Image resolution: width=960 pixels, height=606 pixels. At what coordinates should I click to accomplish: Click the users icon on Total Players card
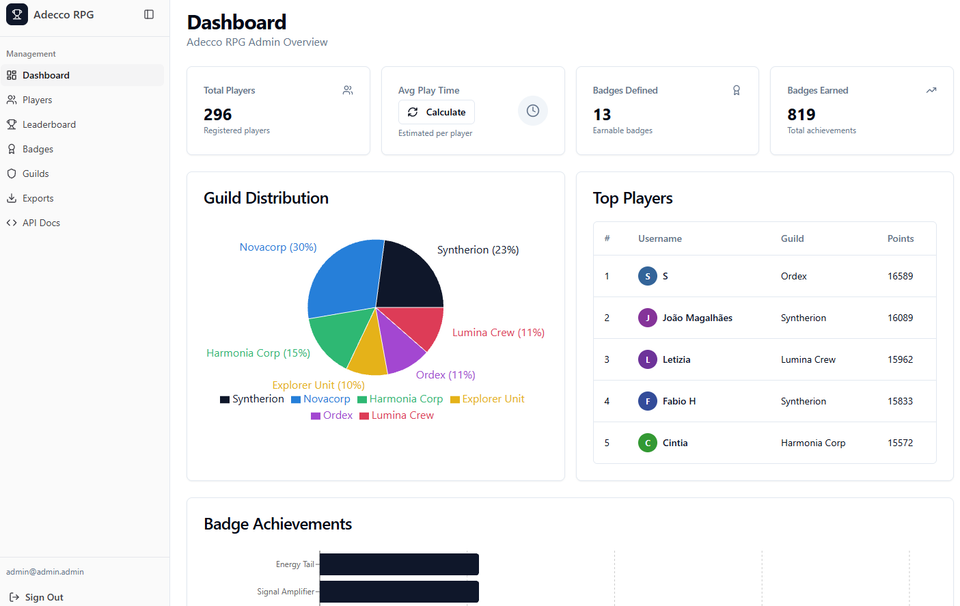[x=348, y=90]
